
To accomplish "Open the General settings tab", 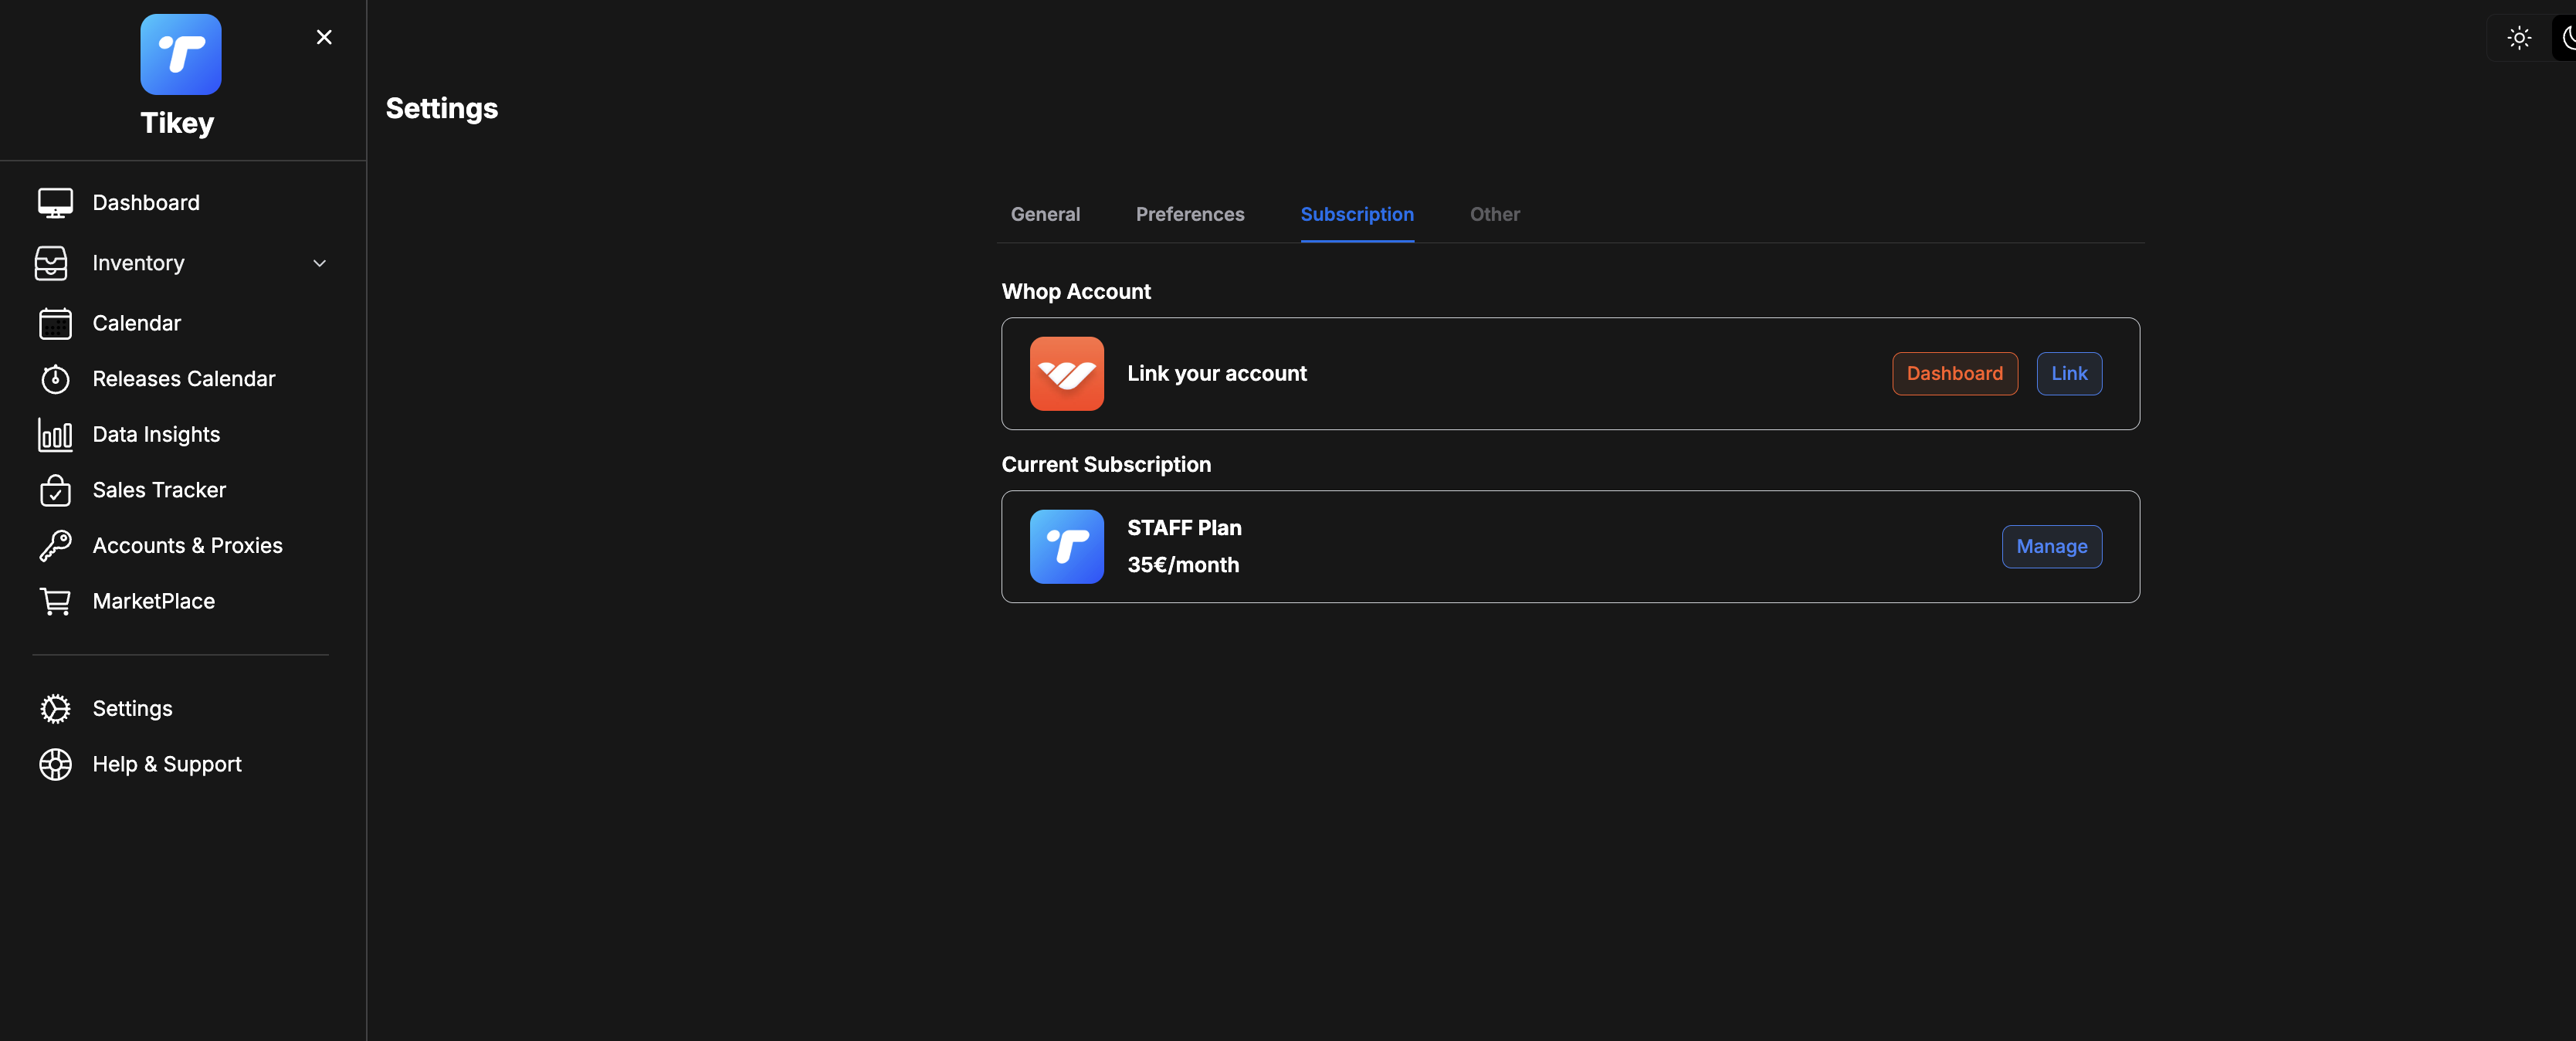I will tap(1045, 214).
